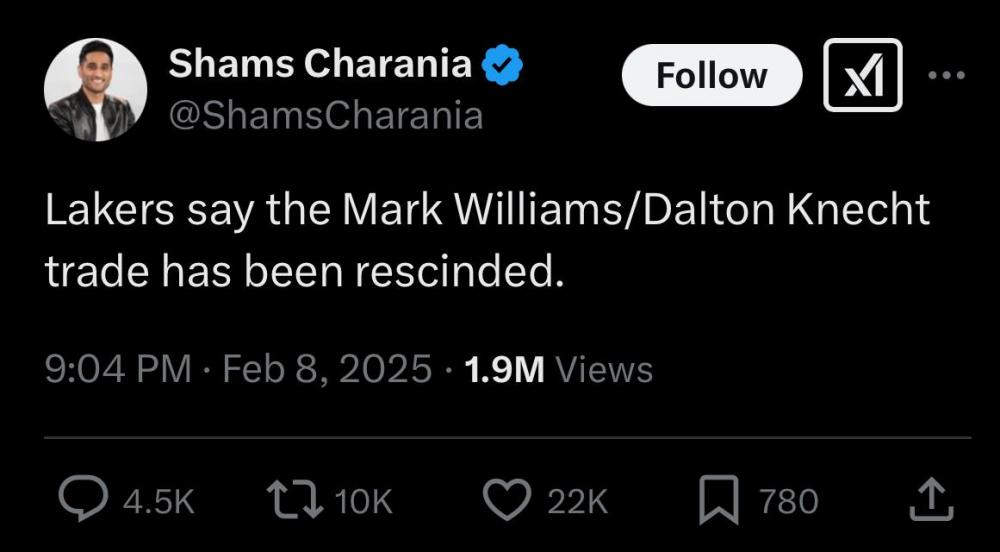This screenshot has width=1000, height=552.
Task: Open the @ShamsCharania handle link
Action: point(325,116)
